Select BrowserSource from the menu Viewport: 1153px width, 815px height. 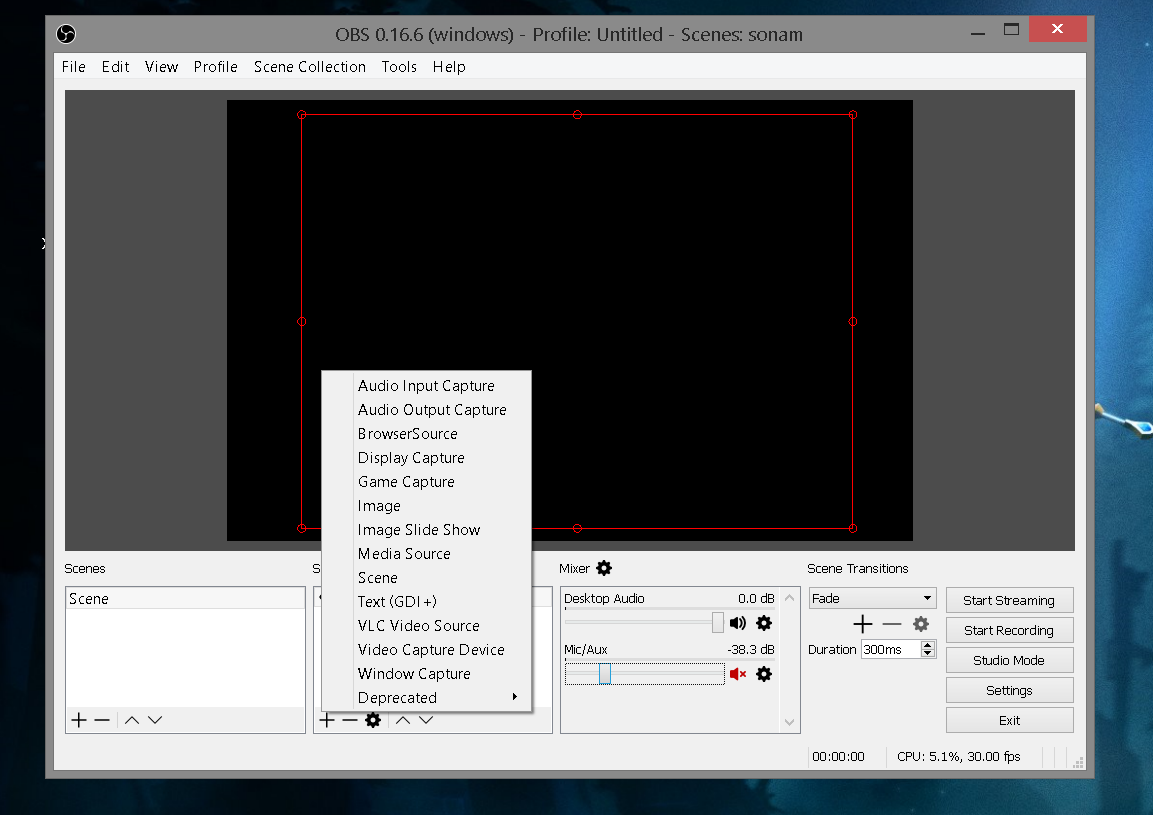[x=426, y=434]
